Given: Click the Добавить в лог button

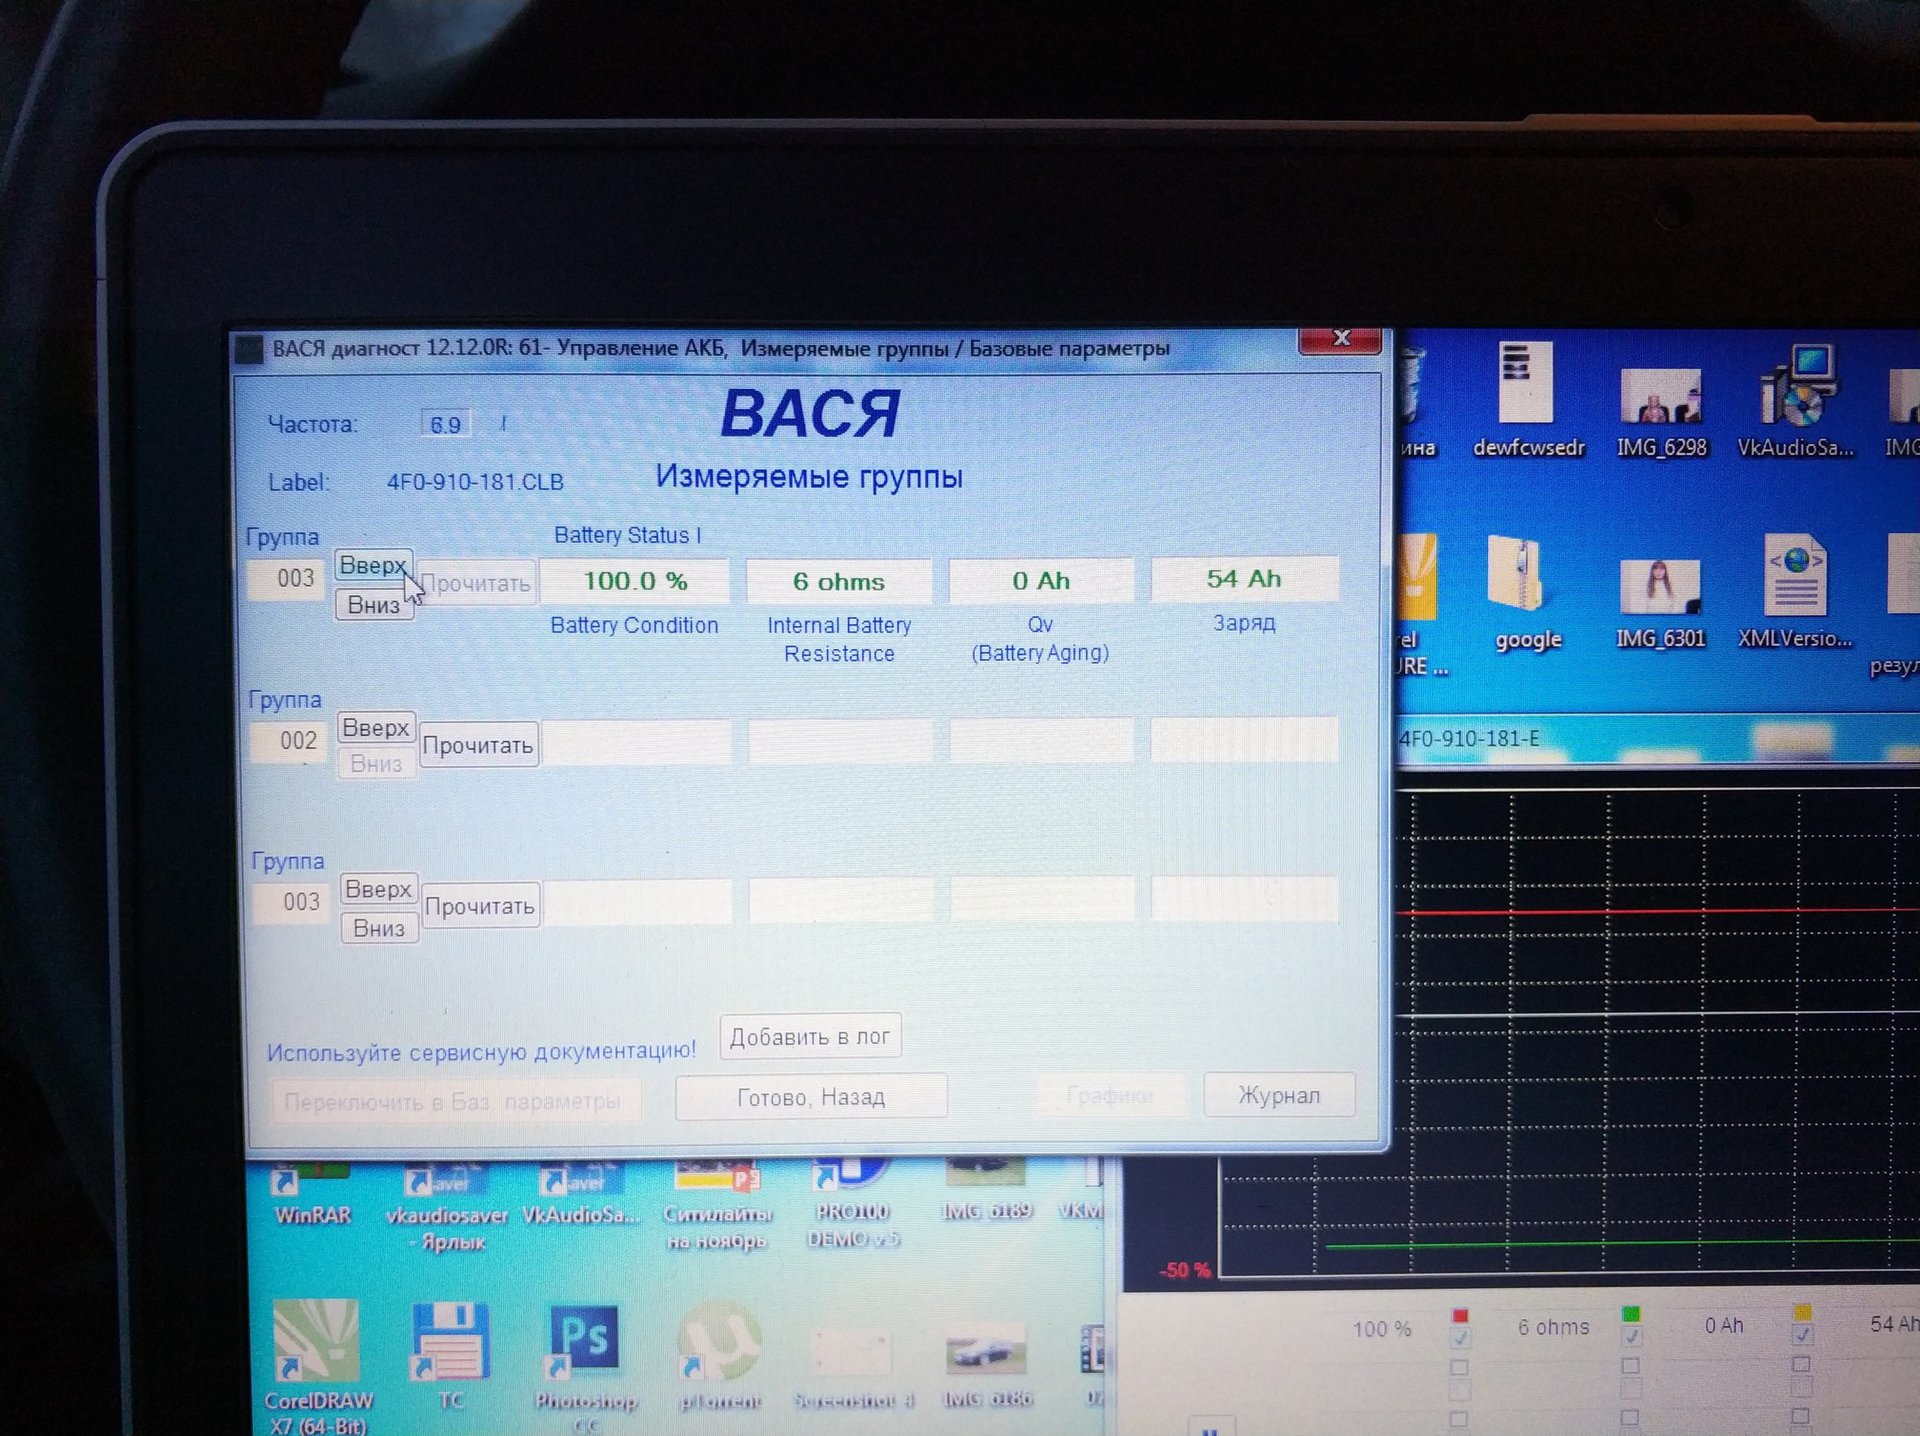Looking at the screenshot, I should [810, 1037].
